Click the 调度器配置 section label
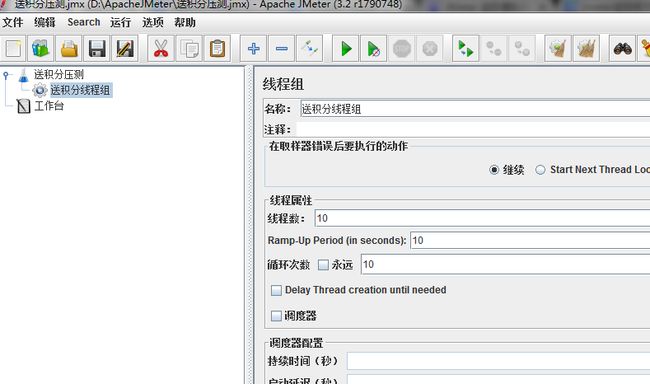The width and height of the screenshot is (650, 384). [x=296, y=343]
